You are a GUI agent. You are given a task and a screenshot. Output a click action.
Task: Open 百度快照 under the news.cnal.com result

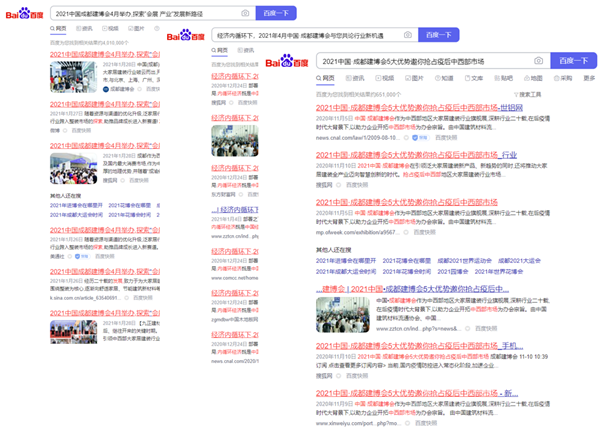tap(446, 138)
